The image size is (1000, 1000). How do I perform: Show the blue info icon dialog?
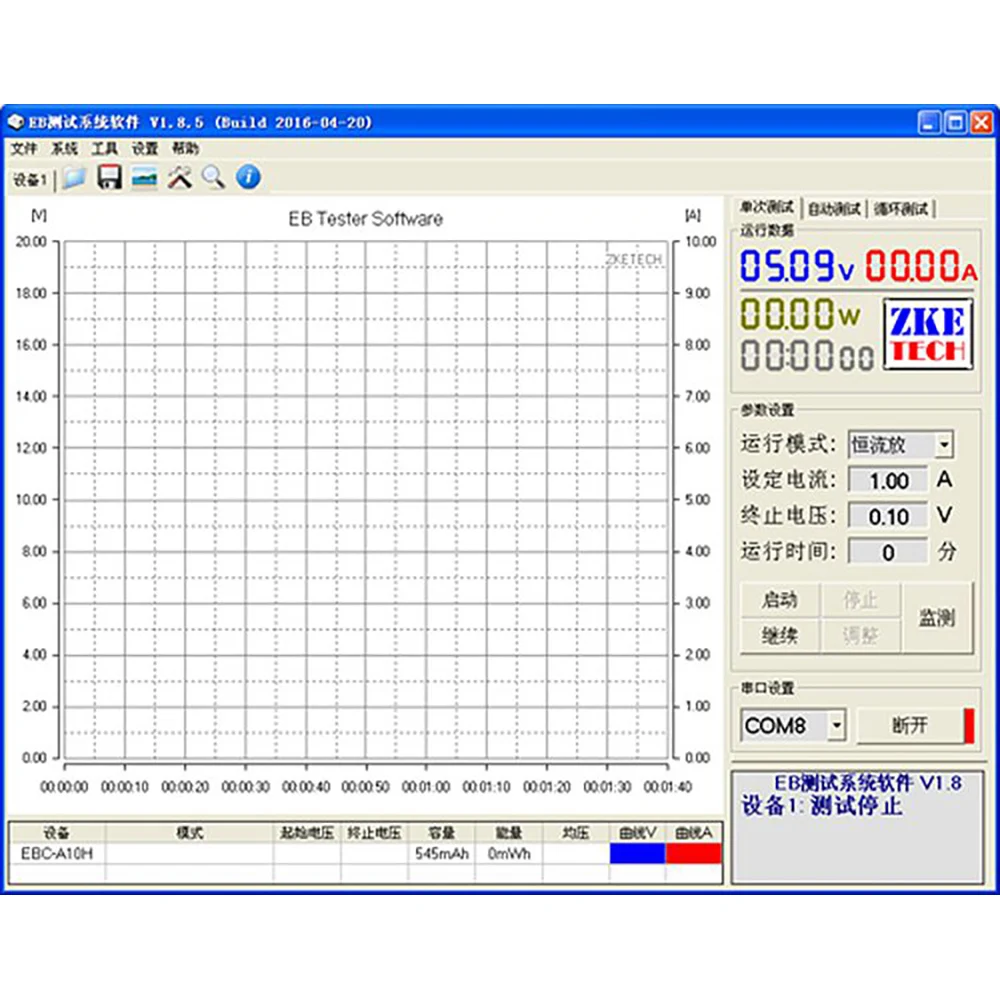248,177
